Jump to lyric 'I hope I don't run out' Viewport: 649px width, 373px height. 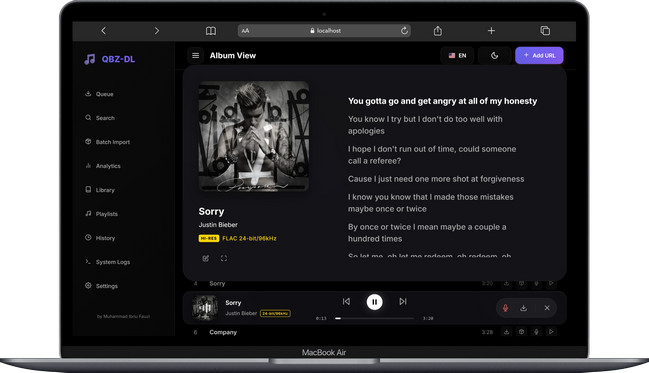tap(432, 155)
